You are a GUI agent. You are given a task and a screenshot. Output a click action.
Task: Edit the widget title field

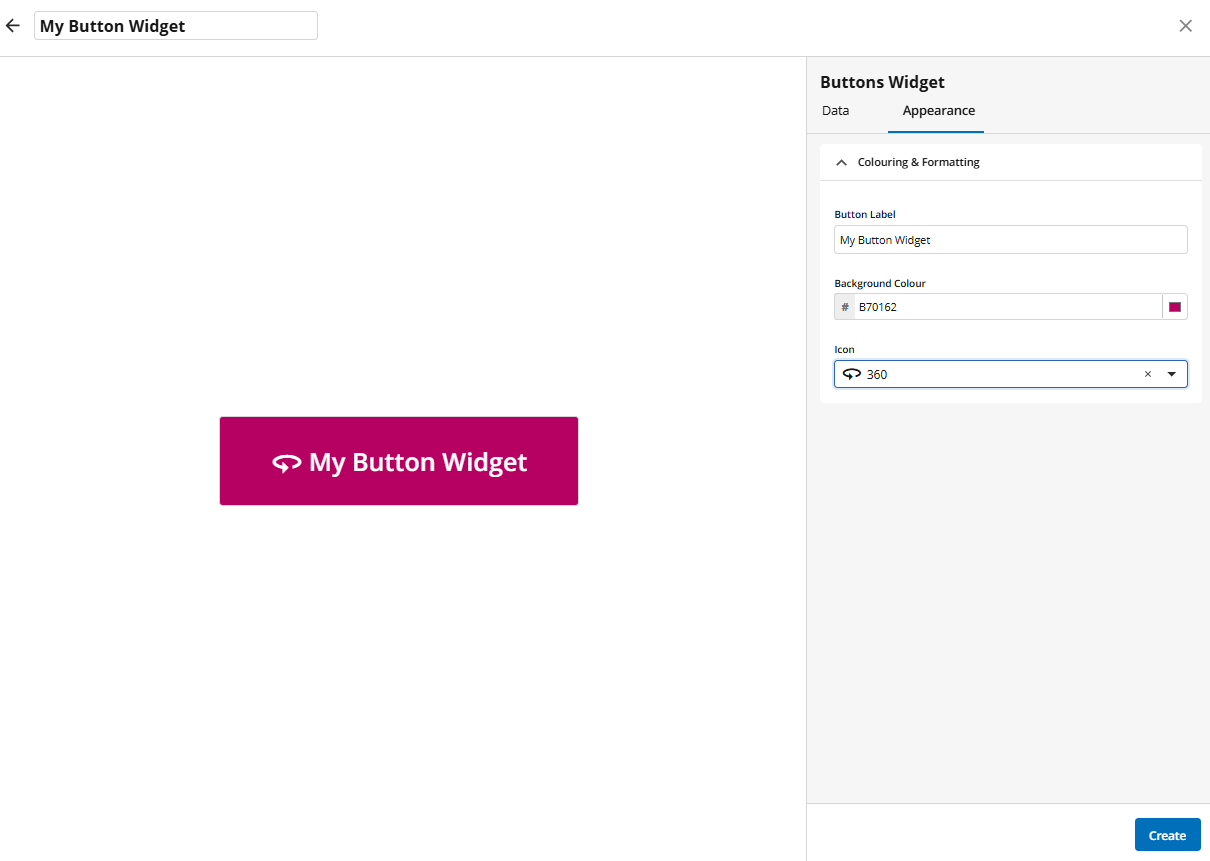[x=176, y=26]
